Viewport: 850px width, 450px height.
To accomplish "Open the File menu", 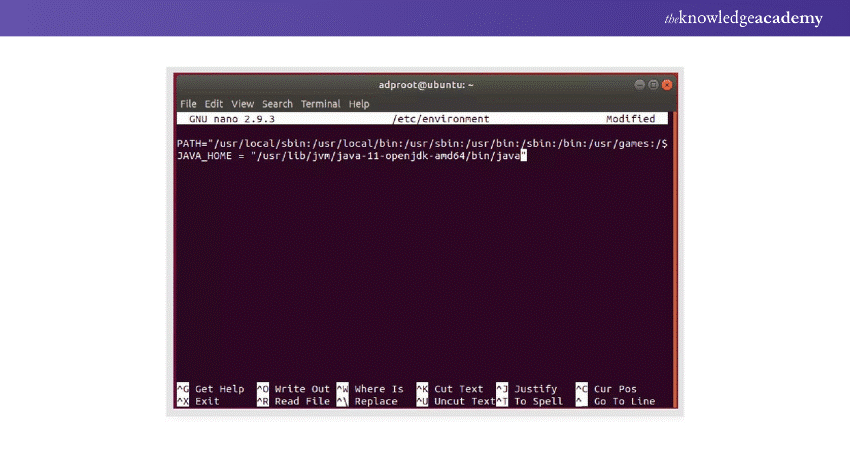I will coord(188,104).
